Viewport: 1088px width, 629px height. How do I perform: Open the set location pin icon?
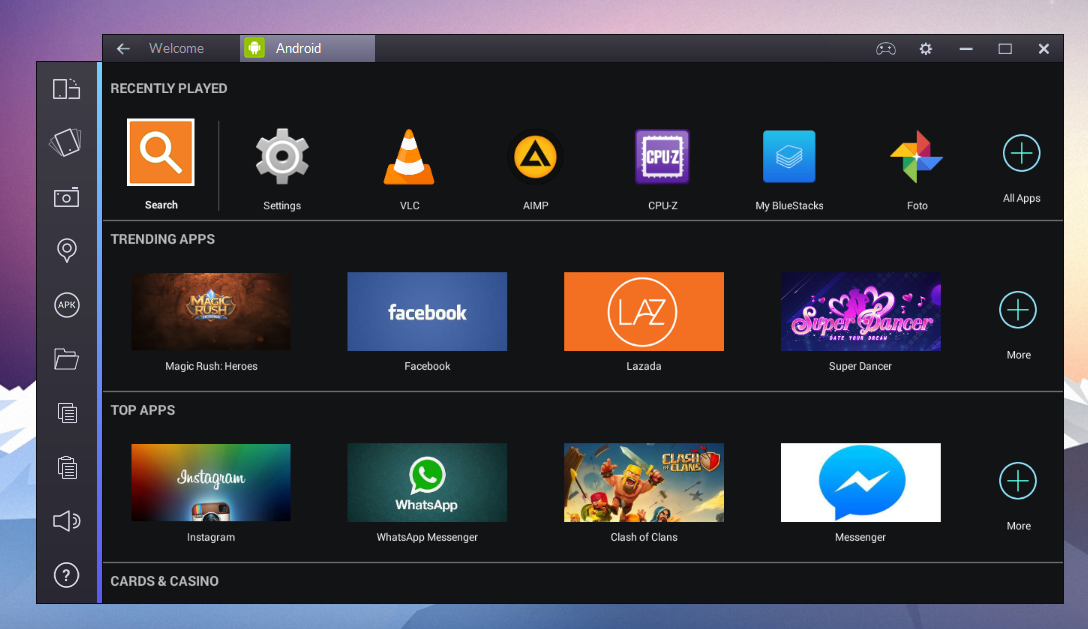point(67,250)
